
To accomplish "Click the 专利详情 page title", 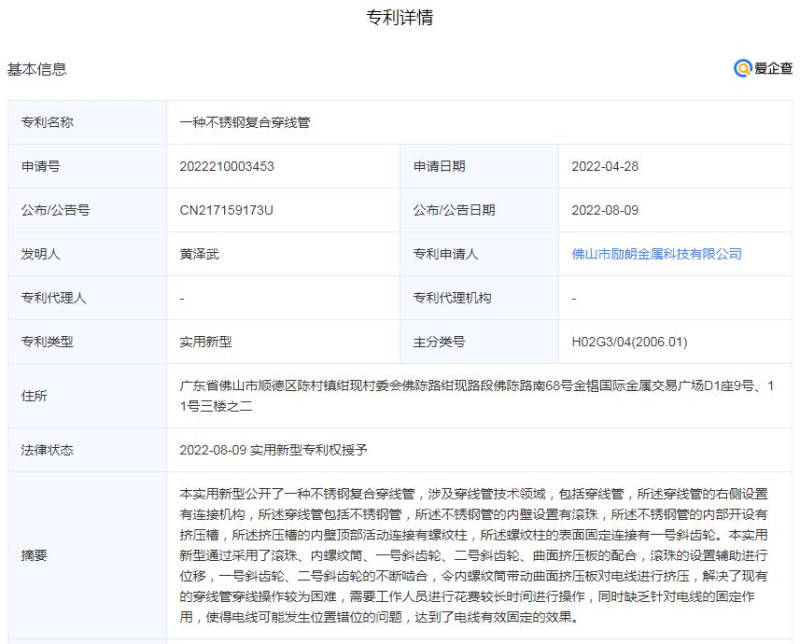I will click(x=399, y=14).
